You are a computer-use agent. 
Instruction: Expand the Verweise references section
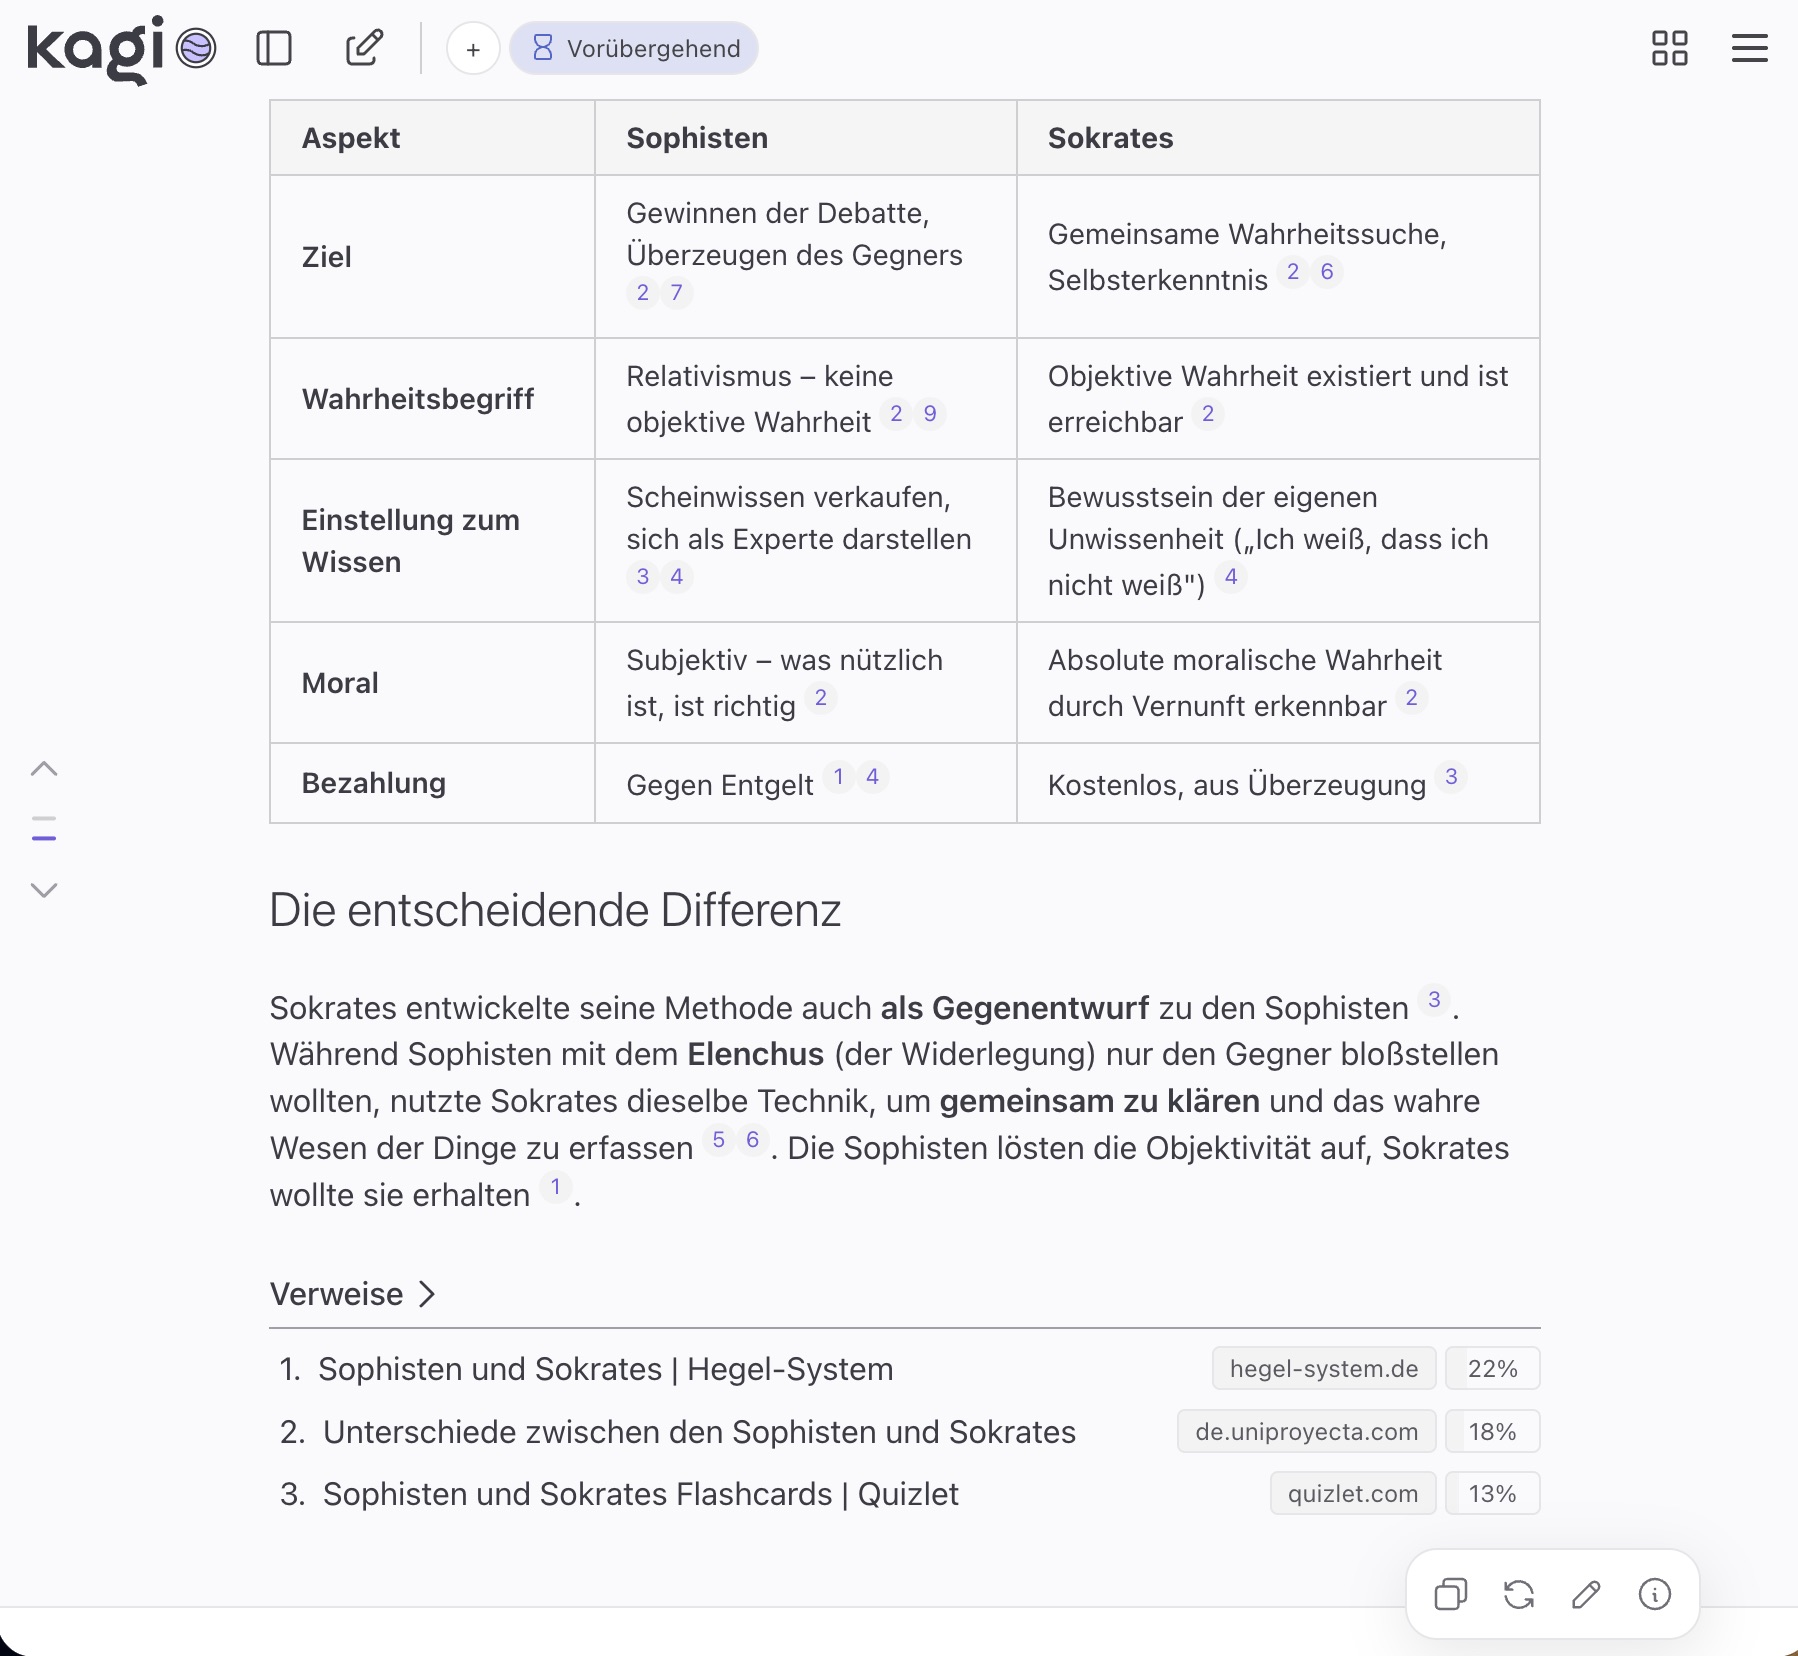click(353, 1294)
